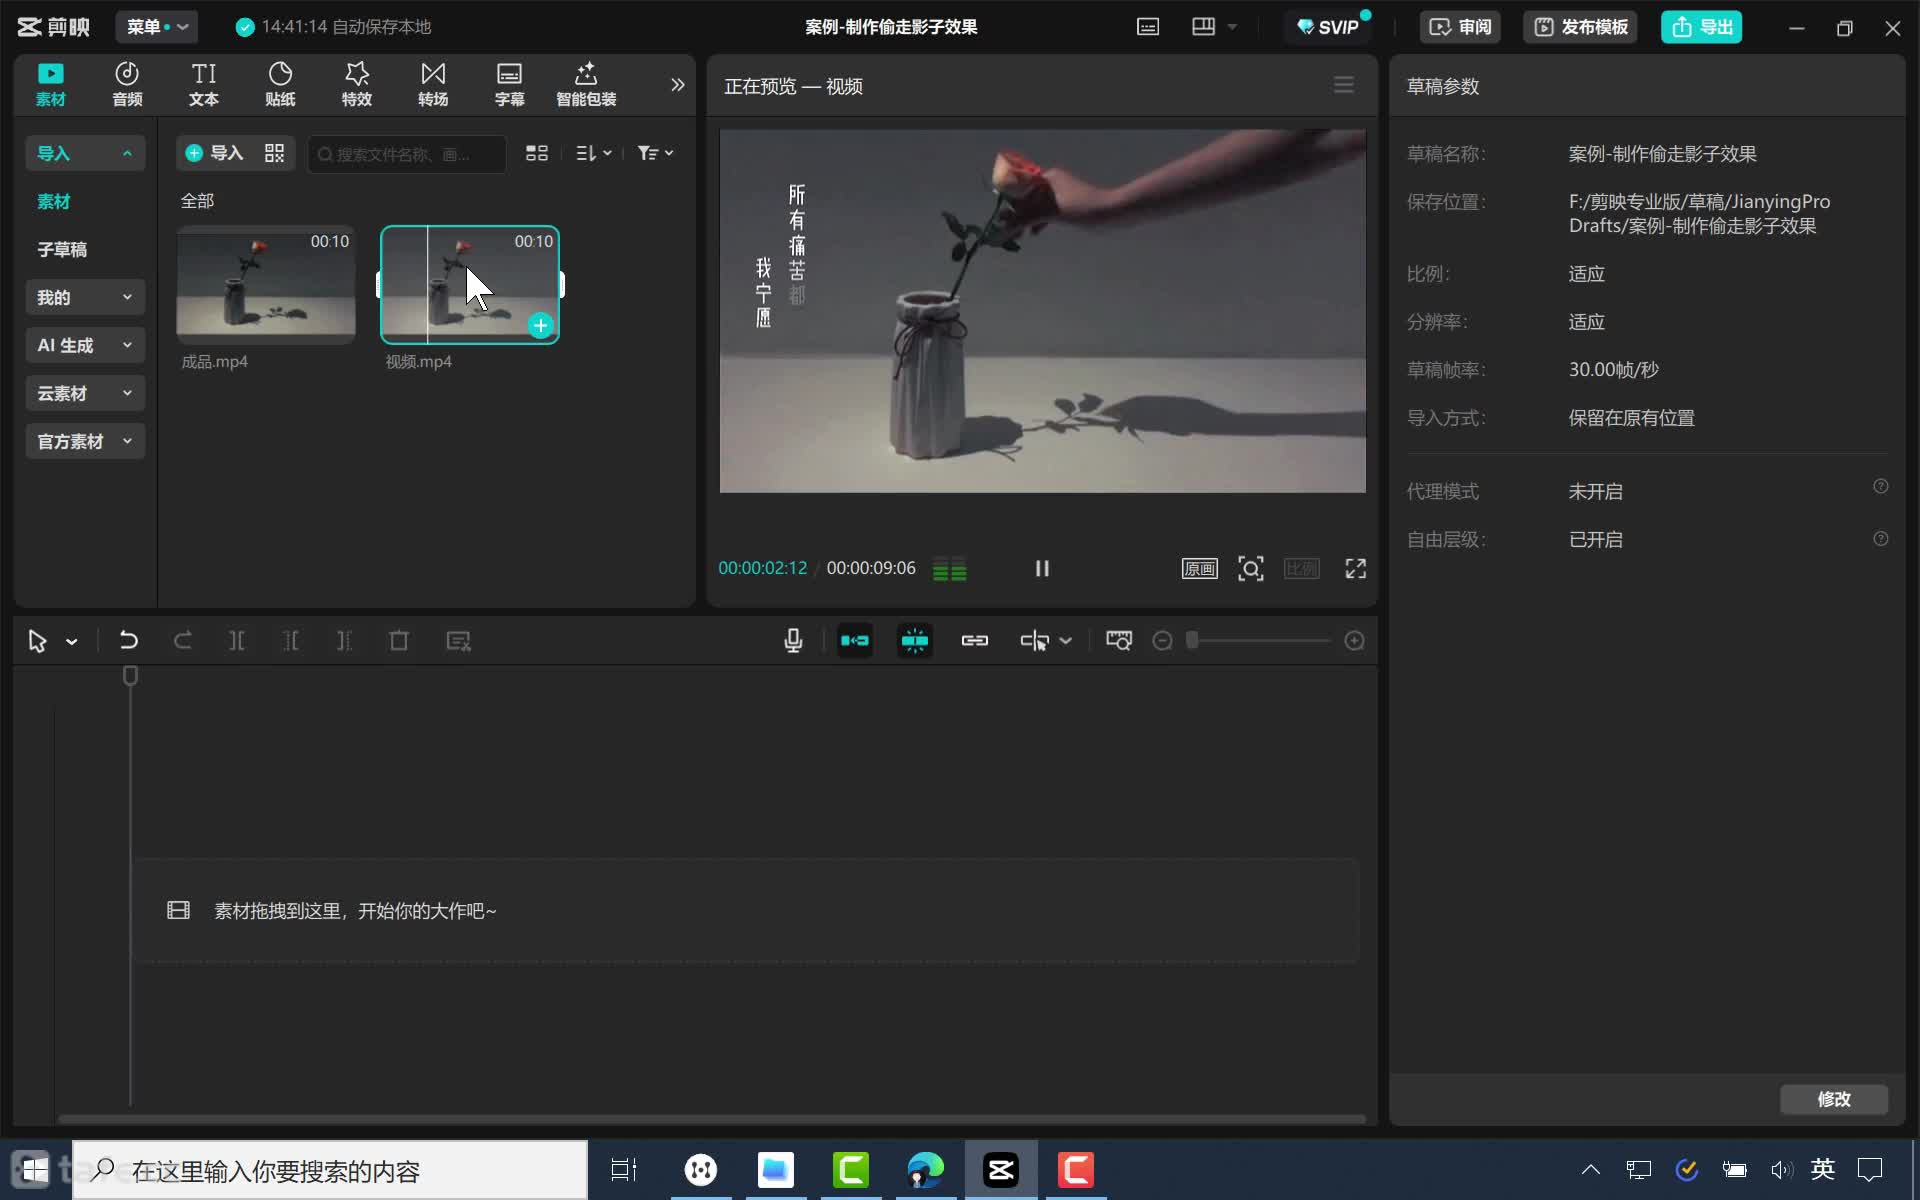Toggle grid view for media list

(537, 153)
